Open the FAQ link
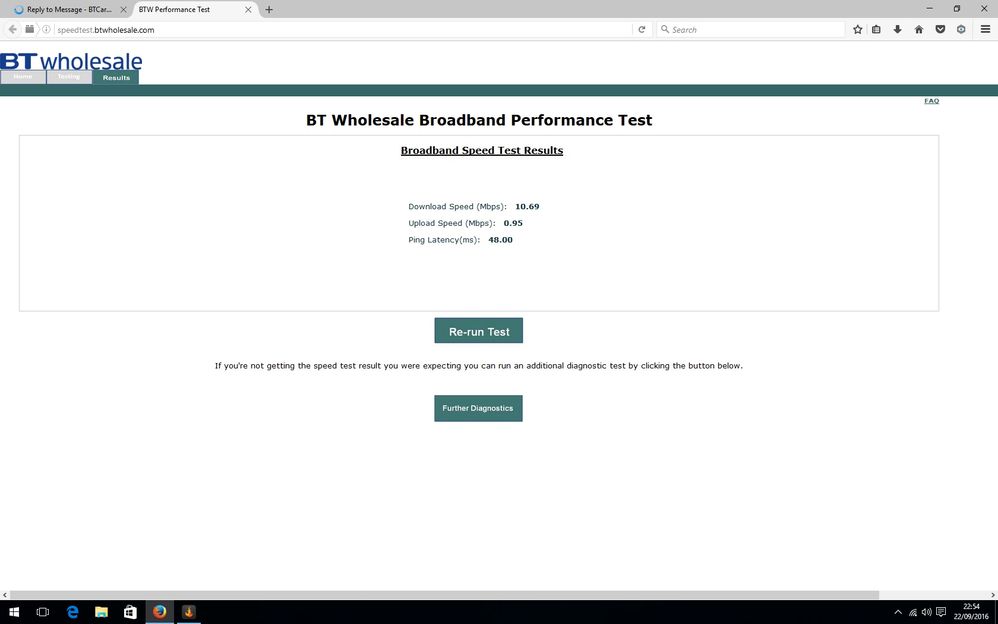 (931, 101)
